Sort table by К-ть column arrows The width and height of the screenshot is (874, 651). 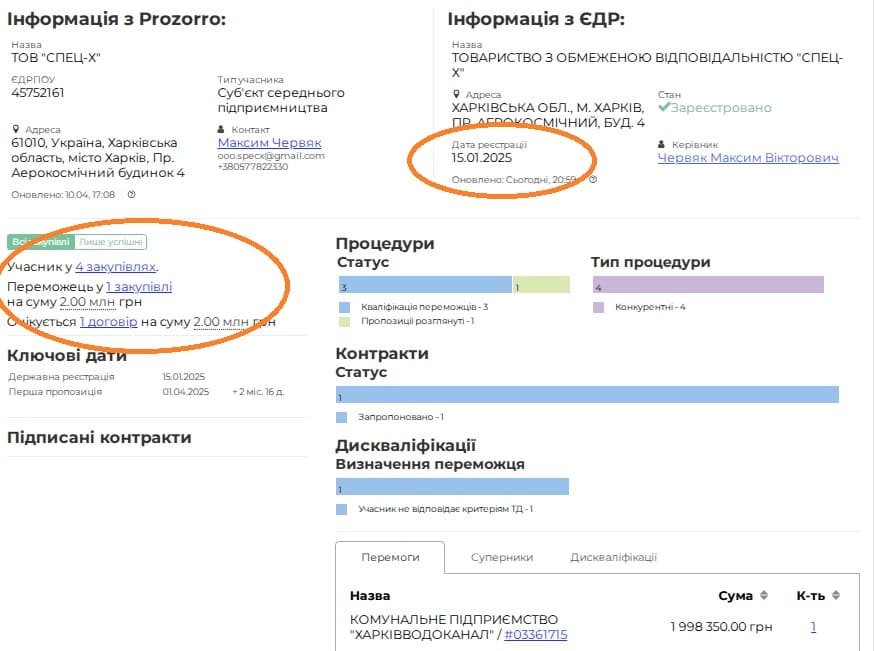click(x=836, y=596)
